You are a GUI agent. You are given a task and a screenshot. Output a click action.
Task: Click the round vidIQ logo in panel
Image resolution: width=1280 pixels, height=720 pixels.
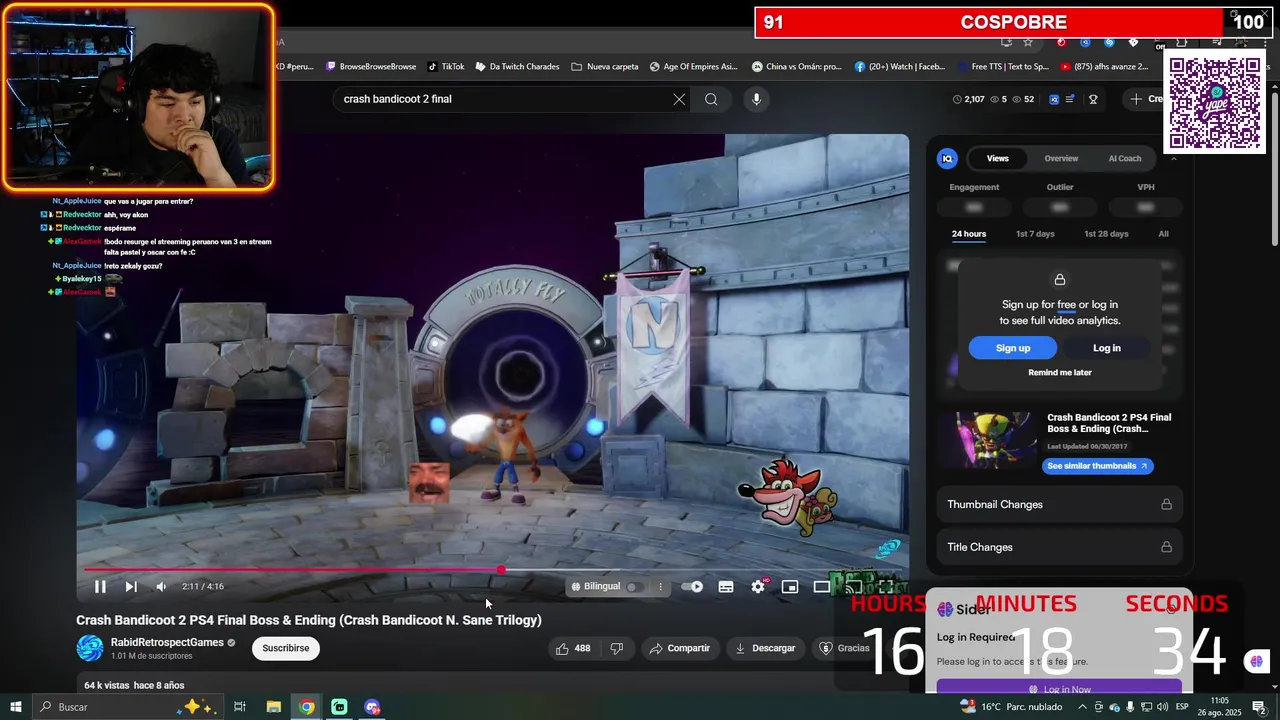point(947,158)
